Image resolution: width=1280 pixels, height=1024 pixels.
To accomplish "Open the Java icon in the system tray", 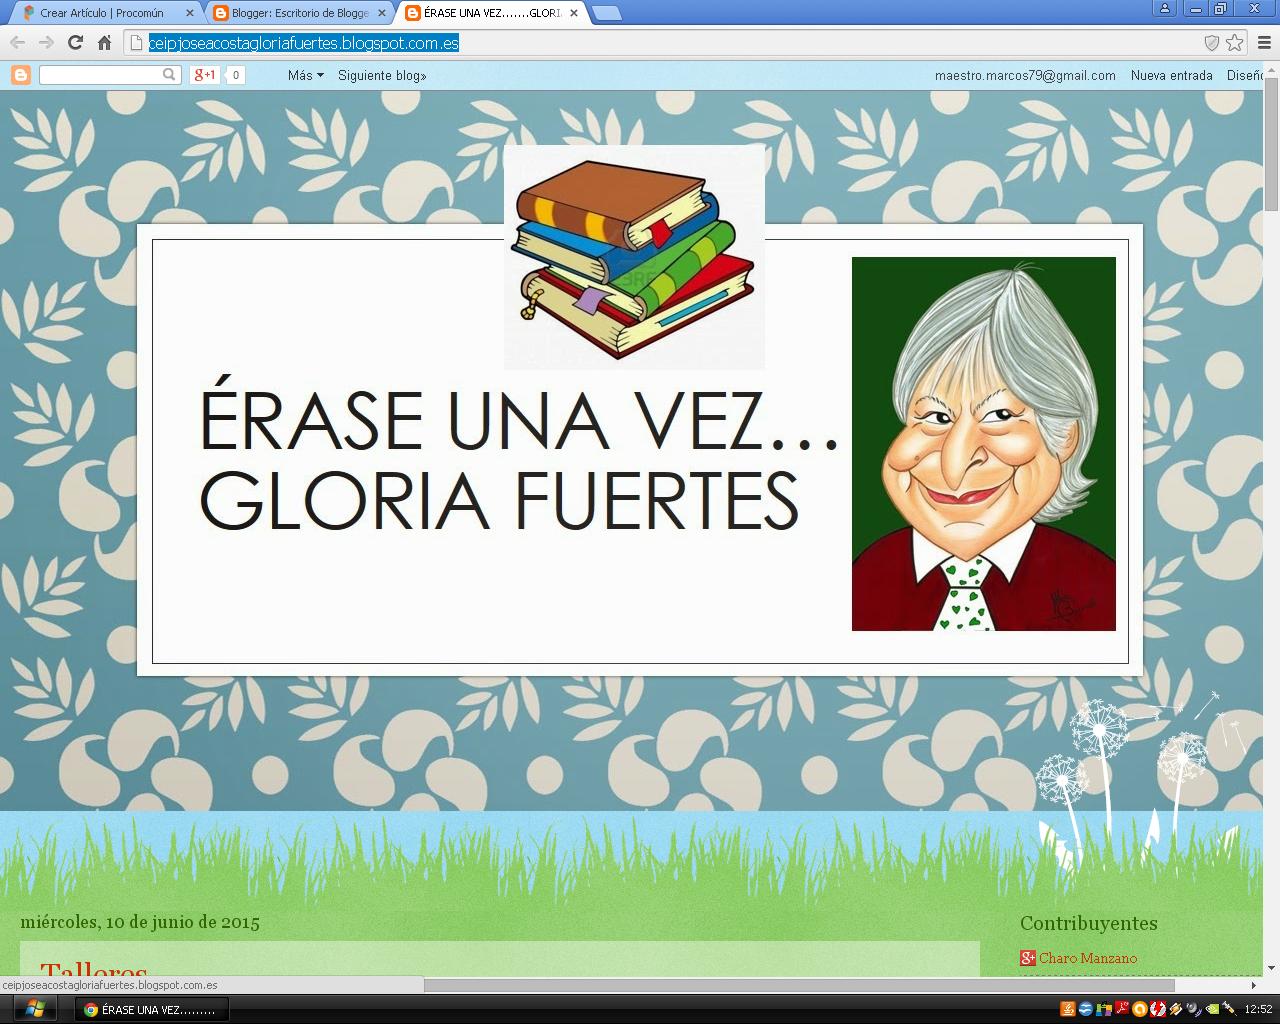I will pos(1066,1010).
